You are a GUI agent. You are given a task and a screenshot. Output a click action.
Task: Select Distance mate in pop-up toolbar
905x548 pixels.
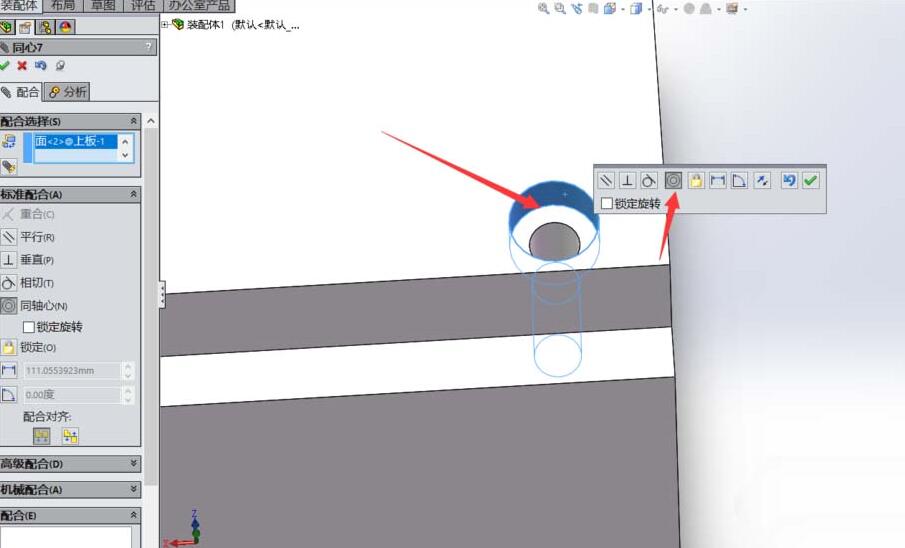[x=717, y=181]
